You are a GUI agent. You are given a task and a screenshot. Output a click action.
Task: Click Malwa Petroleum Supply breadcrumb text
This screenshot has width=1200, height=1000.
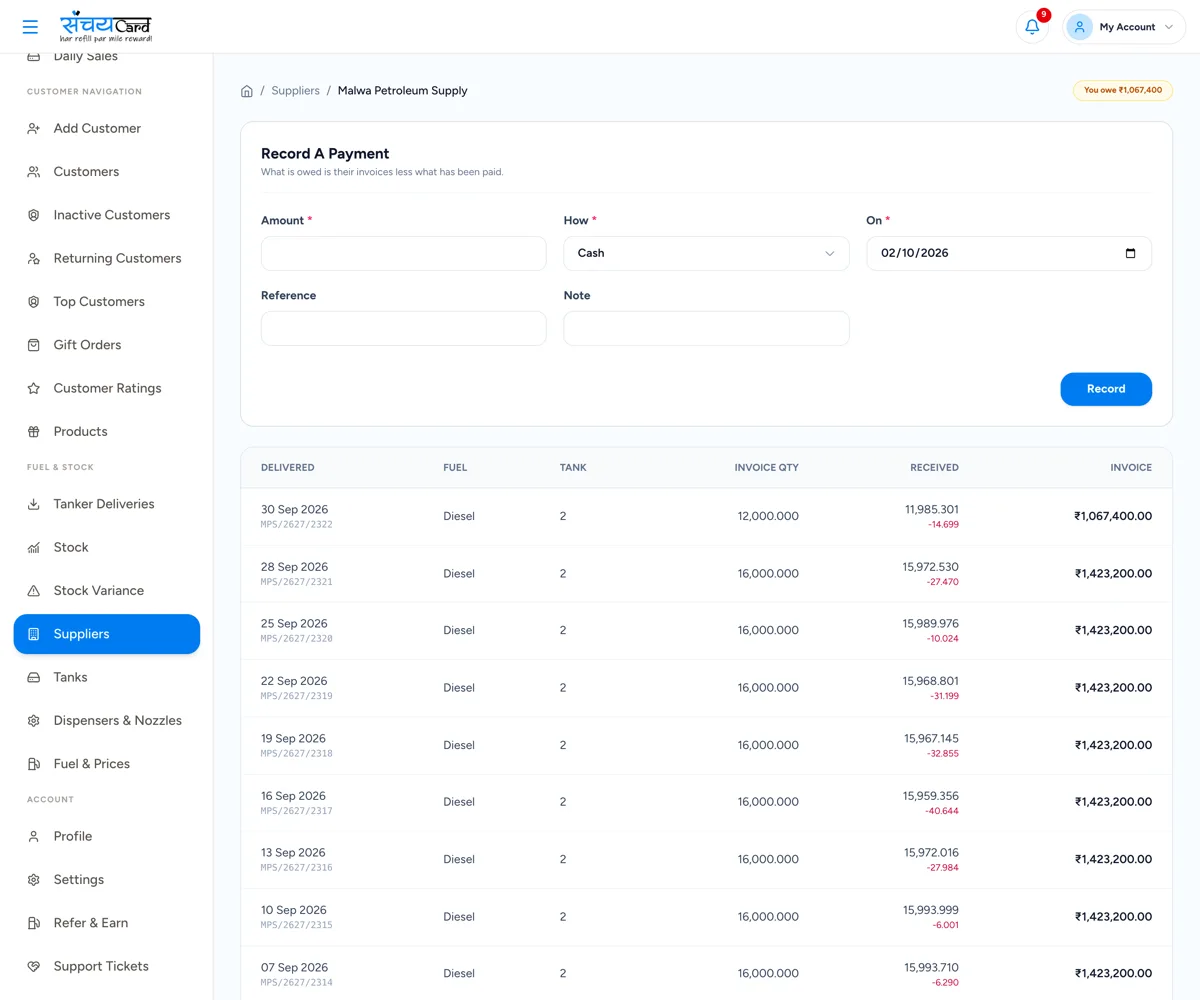tap(403, 91)
